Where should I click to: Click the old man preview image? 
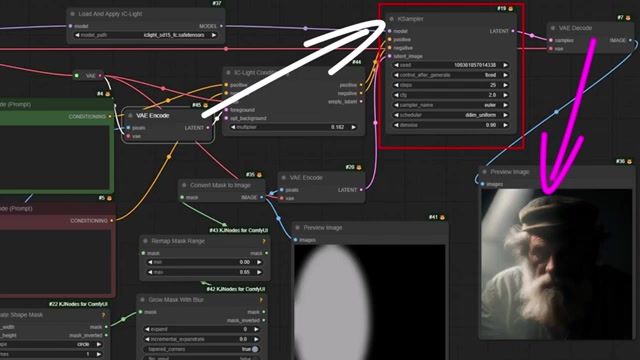[557, 264]
